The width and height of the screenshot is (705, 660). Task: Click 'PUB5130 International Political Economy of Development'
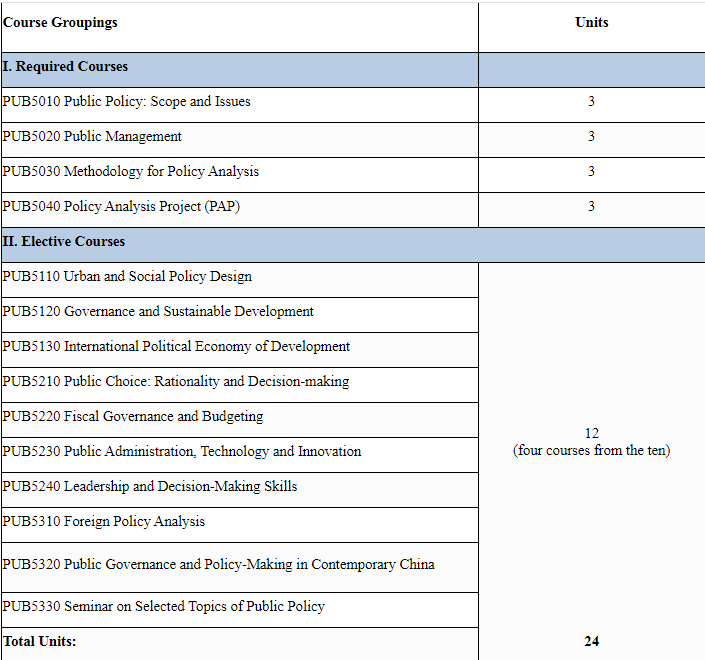point(176,346)
